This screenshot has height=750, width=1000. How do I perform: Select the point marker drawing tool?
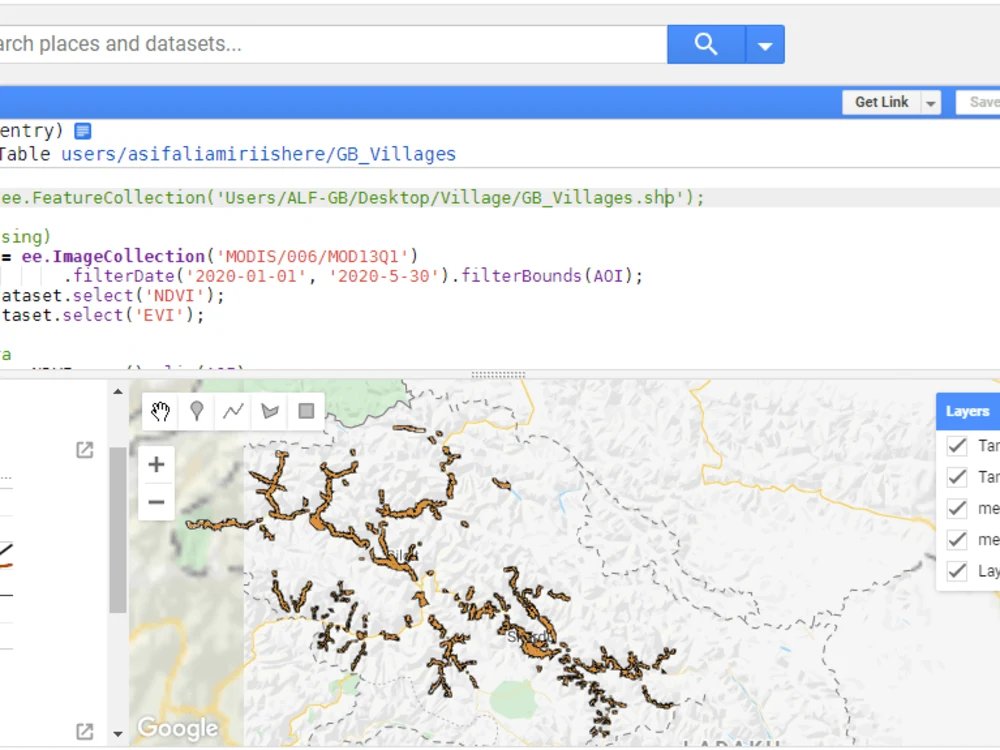click(x=196, y=411)
